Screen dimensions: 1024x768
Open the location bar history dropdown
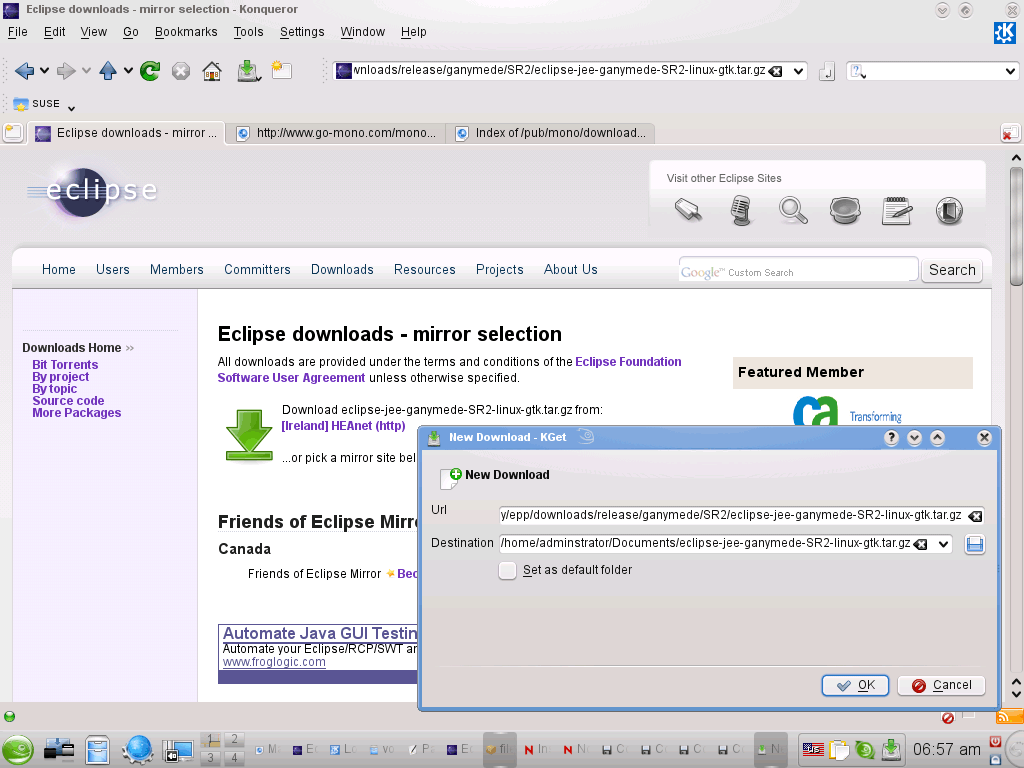tap(798, 71)
